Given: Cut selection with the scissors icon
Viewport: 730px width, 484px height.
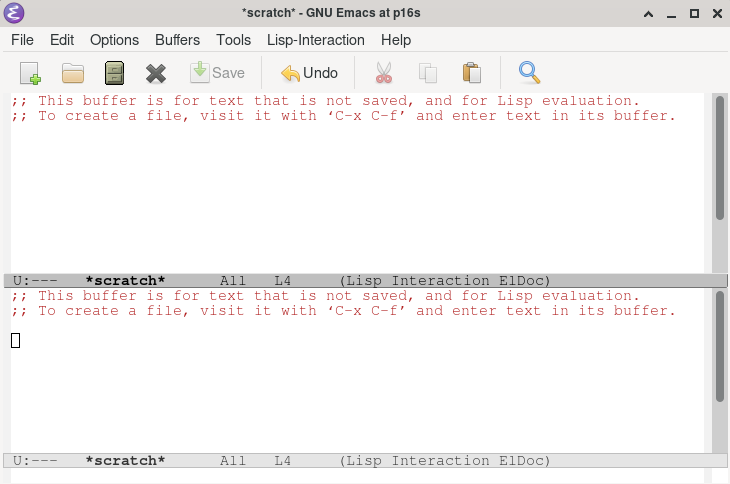Looking at the screenshot, I should (x=384, y=73).
